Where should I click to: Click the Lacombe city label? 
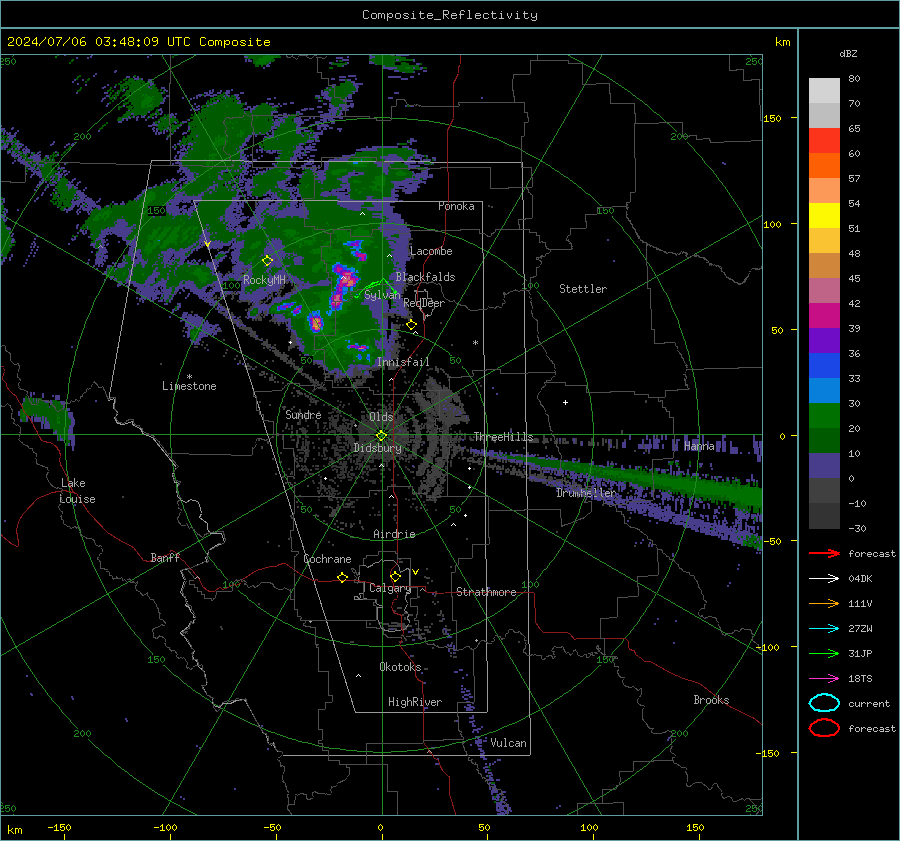tap(431, 251)
